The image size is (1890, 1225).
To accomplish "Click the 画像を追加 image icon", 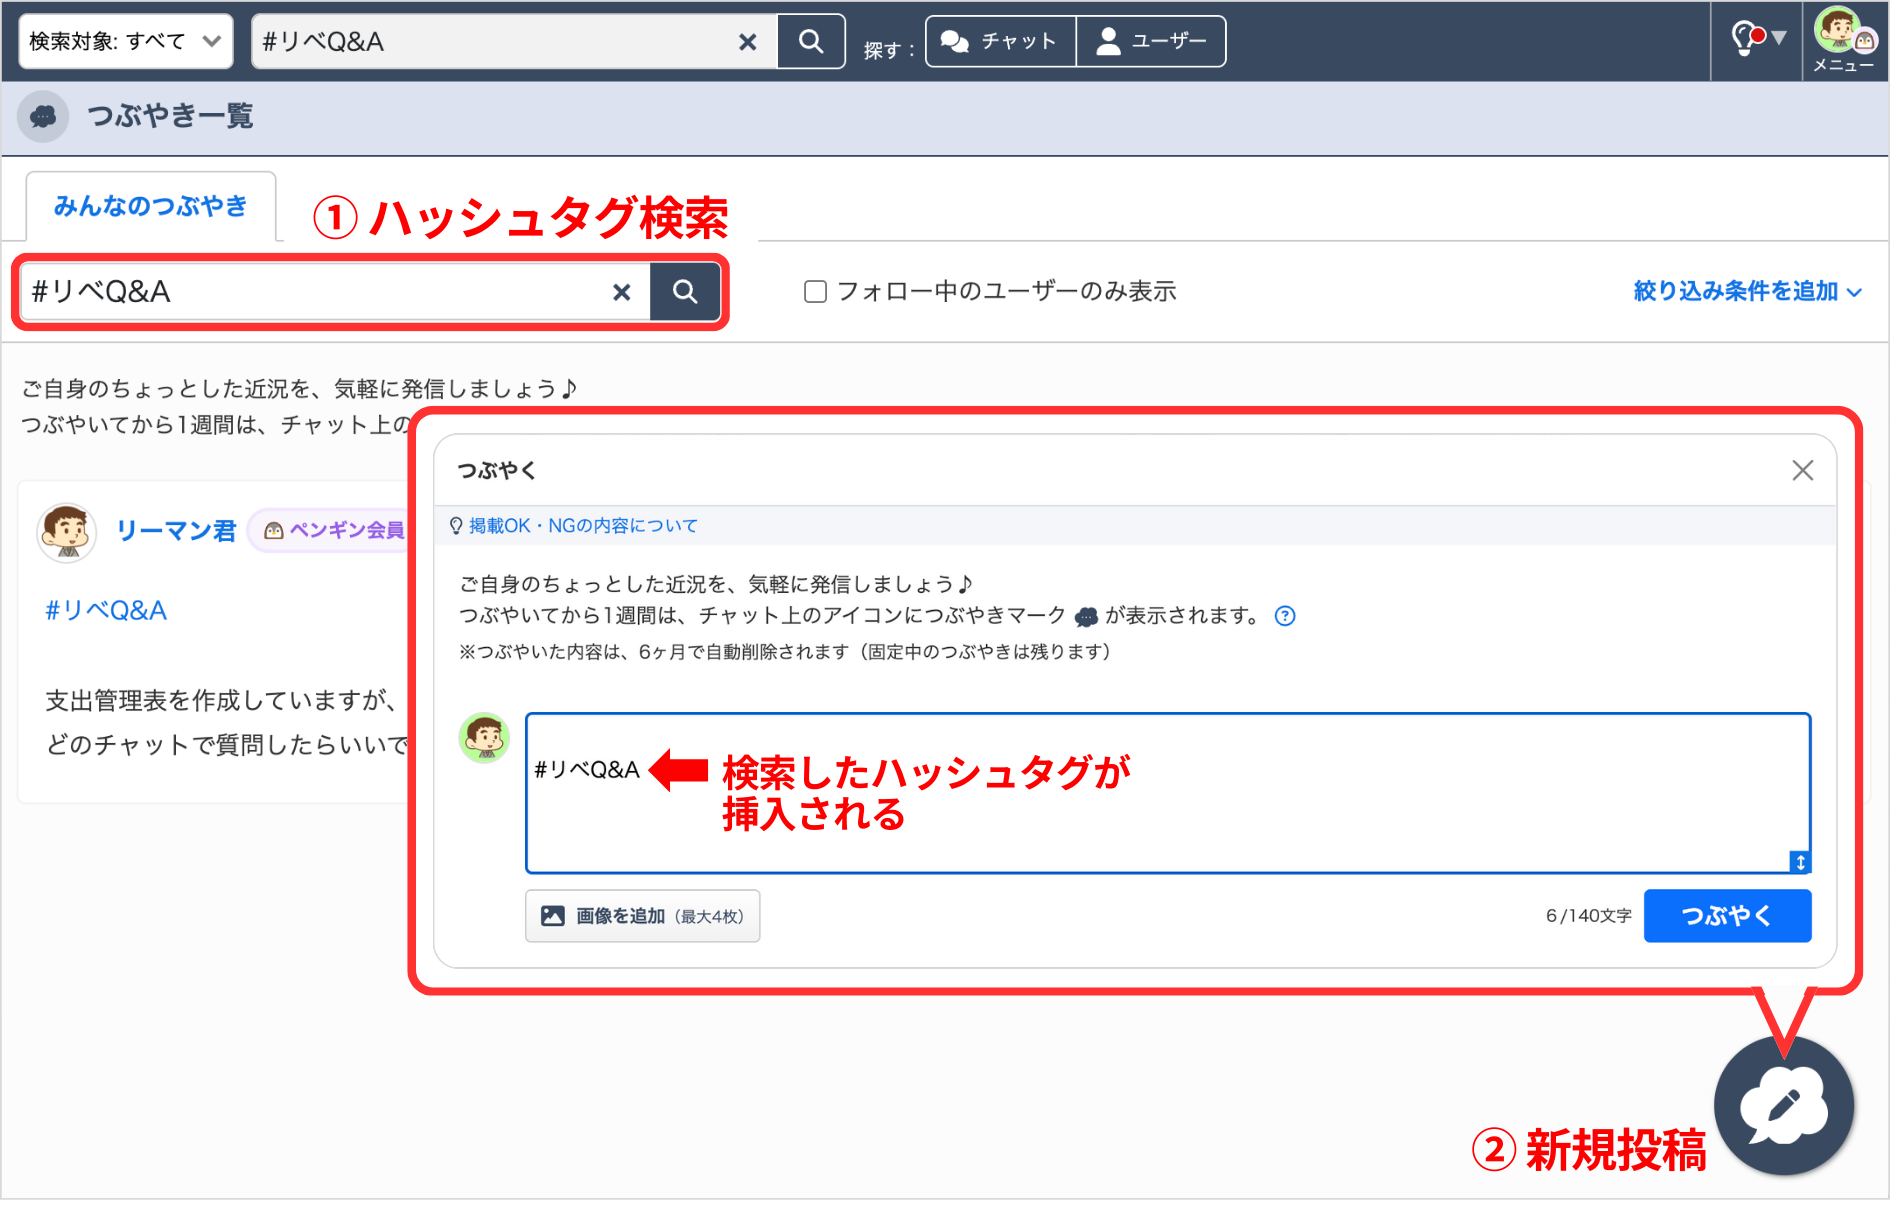I will click(x=554, y=915).
